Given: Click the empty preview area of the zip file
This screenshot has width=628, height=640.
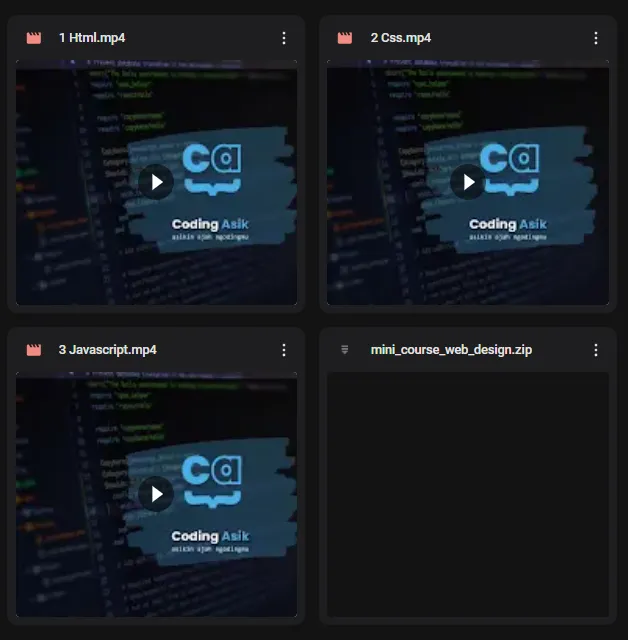Looking at the screenshot, I should [467, 494].
